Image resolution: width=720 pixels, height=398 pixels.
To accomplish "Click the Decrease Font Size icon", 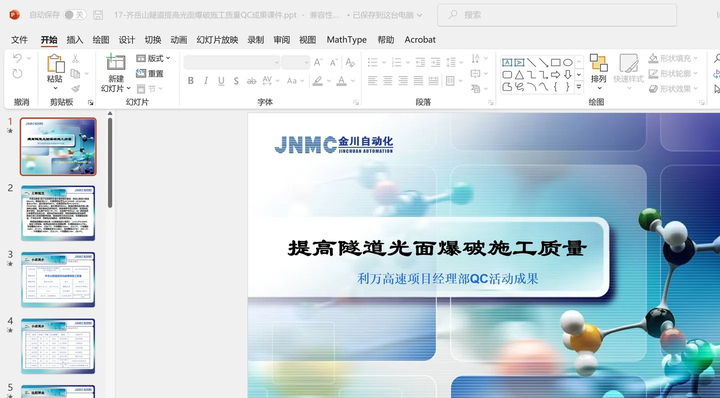I will [x=334, y=62].
